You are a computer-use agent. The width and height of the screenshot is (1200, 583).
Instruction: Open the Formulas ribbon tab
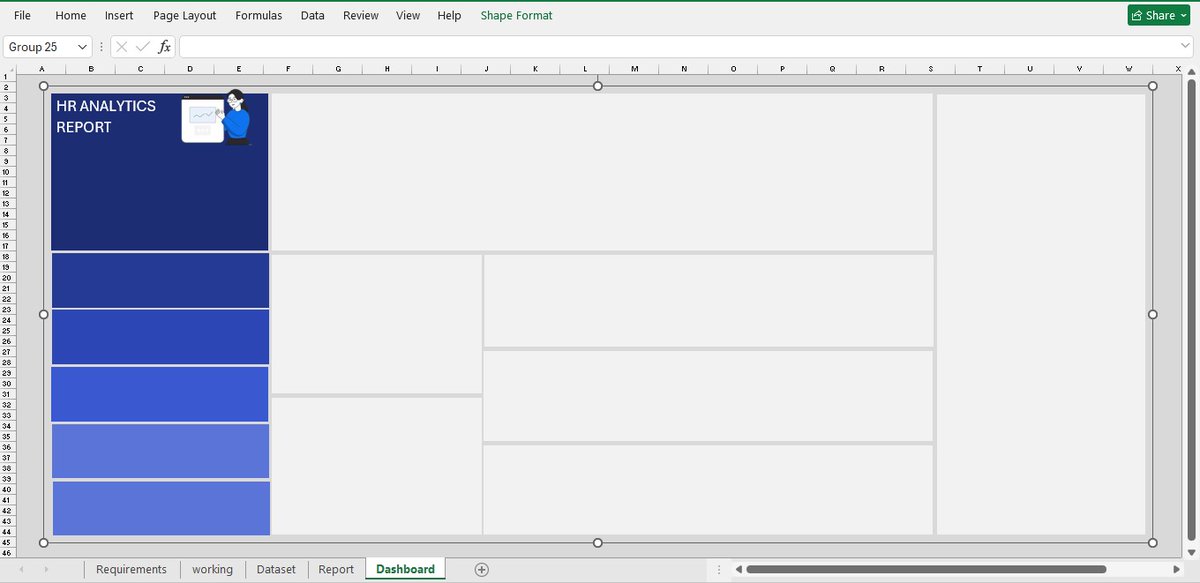pyautogui.click(x=259, y=15)
